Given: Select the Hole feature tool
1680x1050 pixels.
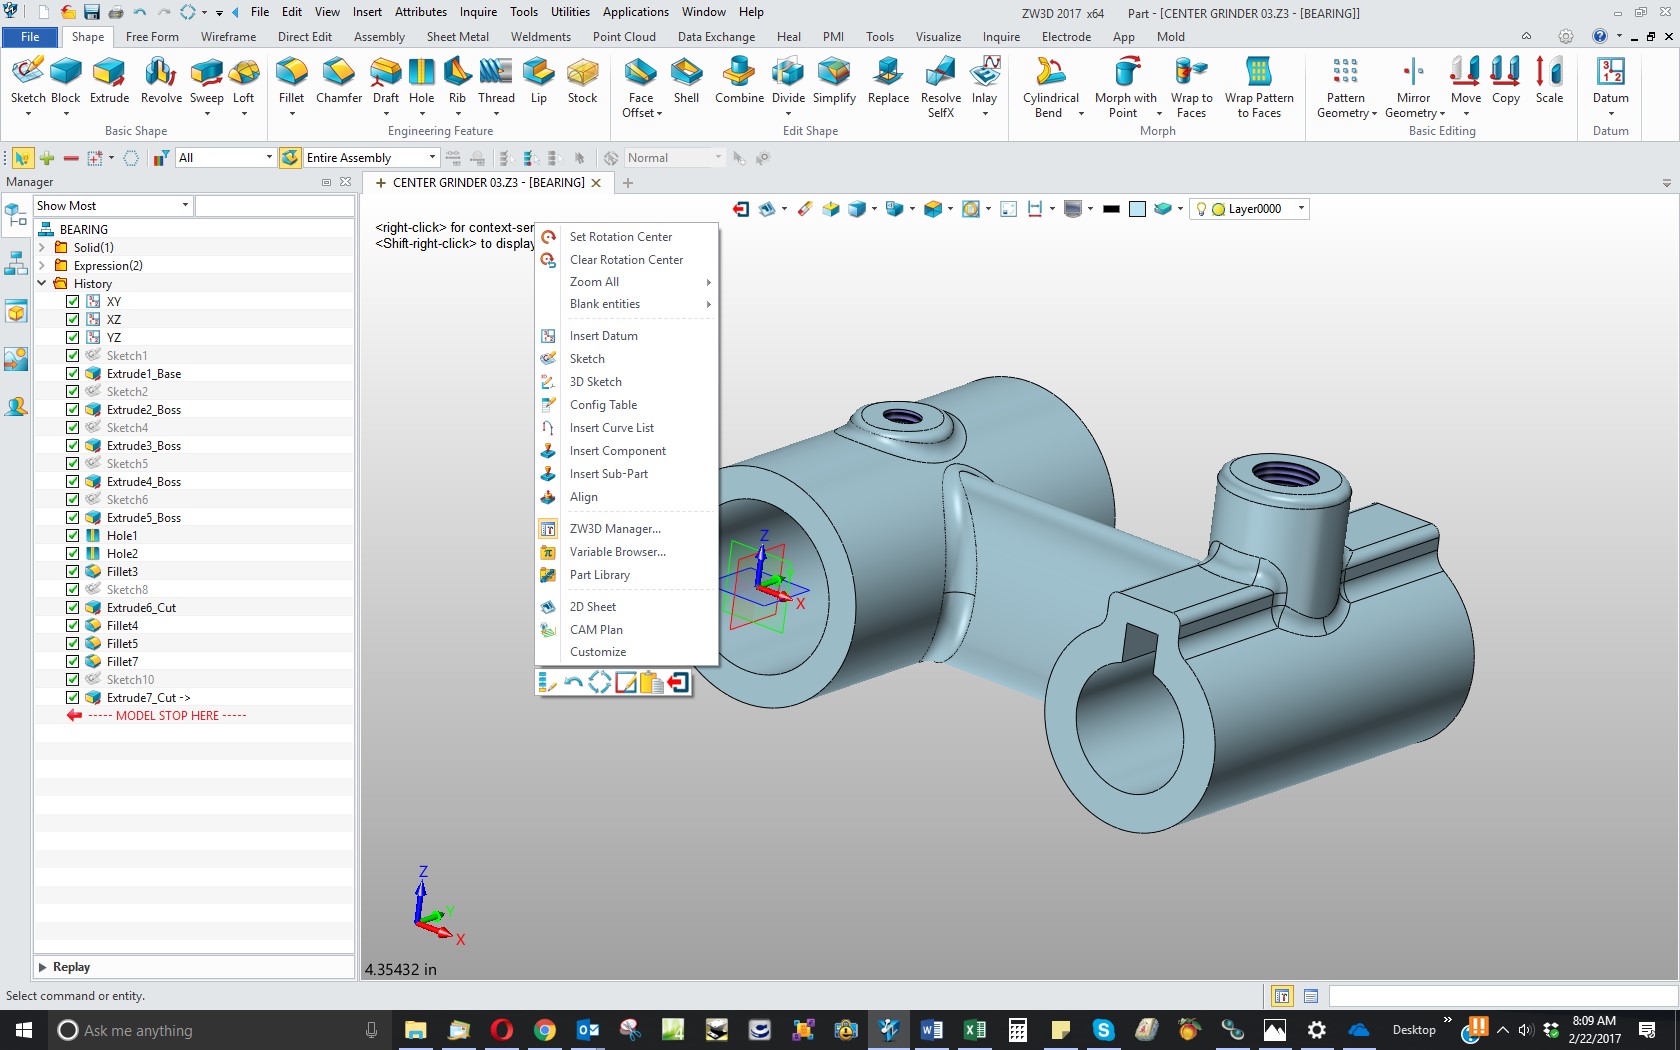Looking at the screenshot, I should tap(421, 80).
